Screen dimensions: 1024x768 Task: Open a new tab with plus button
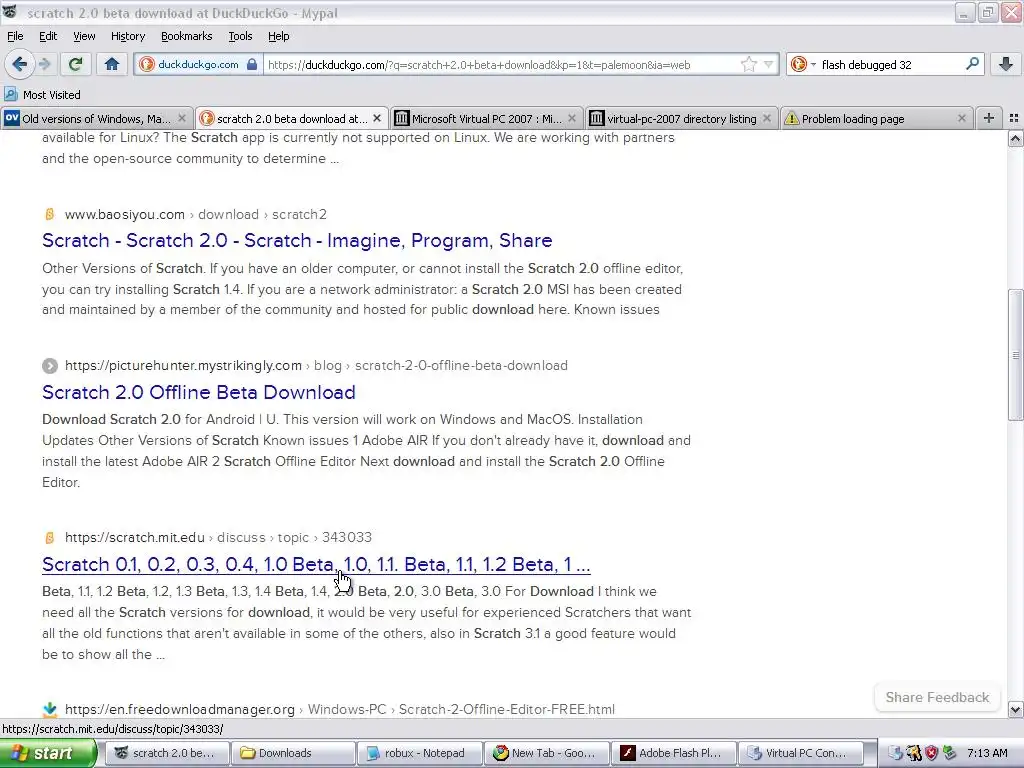coord(989,118)
